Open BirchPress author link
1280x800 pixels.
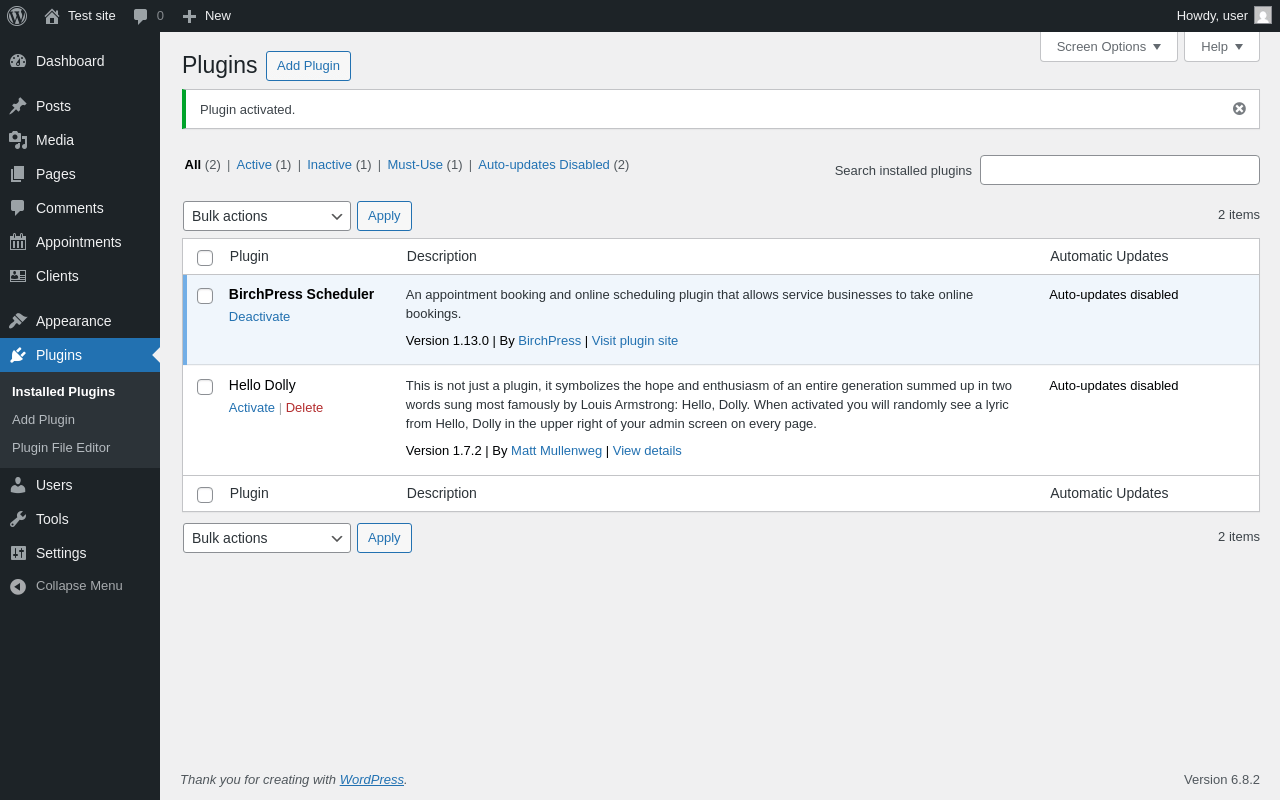click(549, 341)
